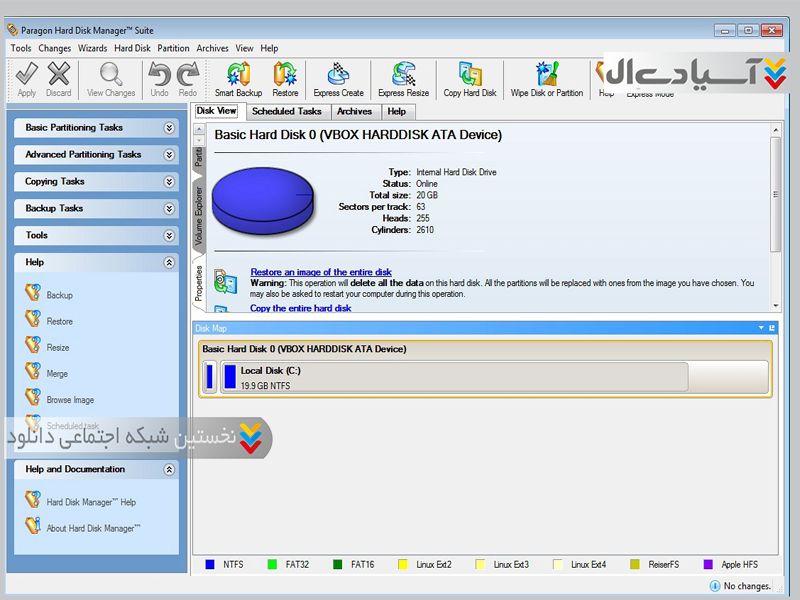Click the Apply checkmark toolbar icon
Viewport: 800px width, 600px height.
coord(27,77)
